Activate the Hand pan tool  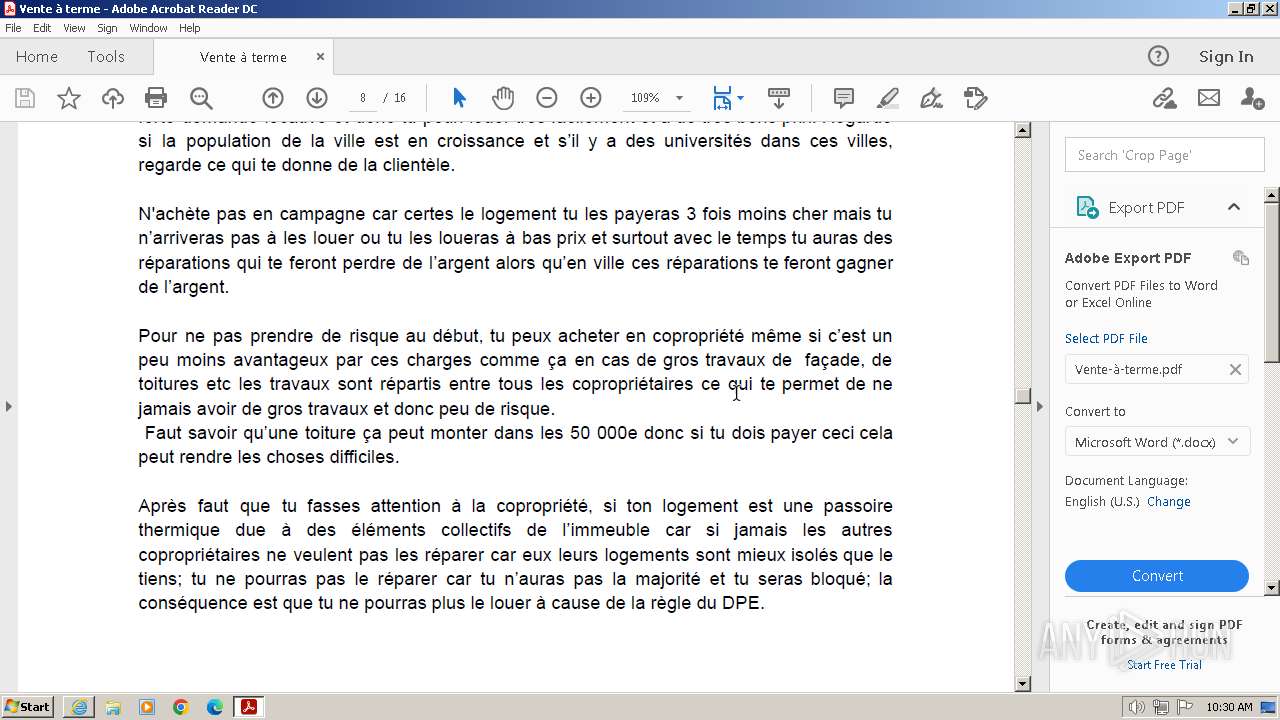tap(503, 98)
